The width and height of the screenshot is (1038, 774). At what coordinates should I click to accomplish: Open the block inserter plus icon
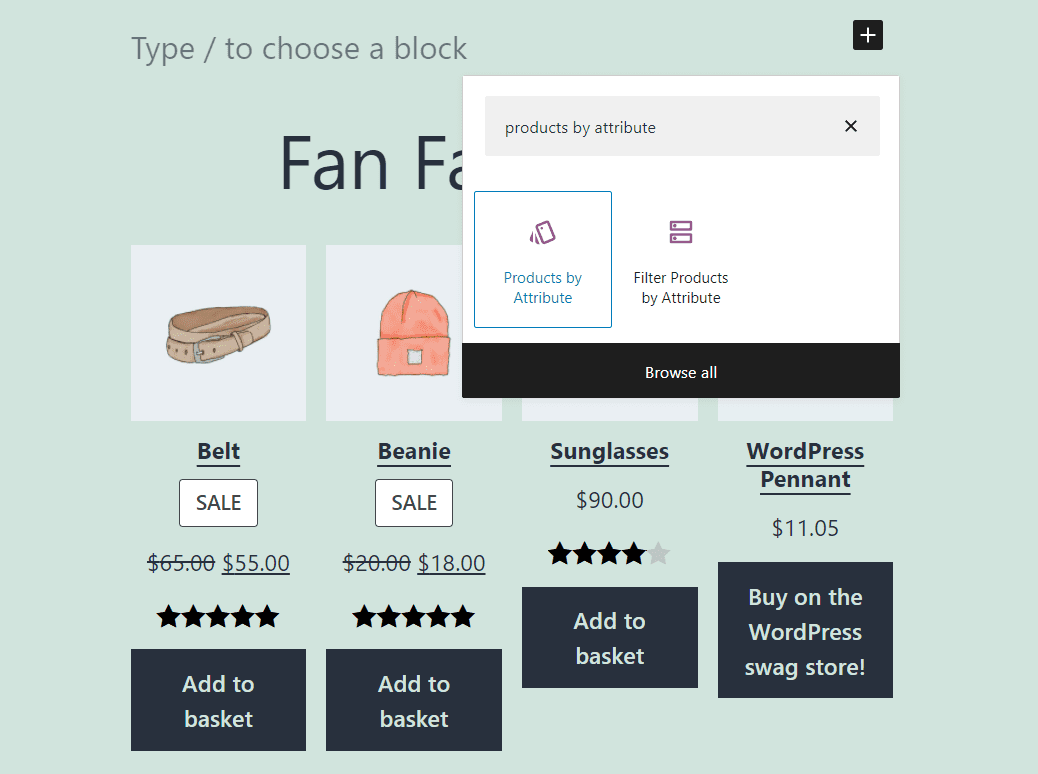(867, 35)
